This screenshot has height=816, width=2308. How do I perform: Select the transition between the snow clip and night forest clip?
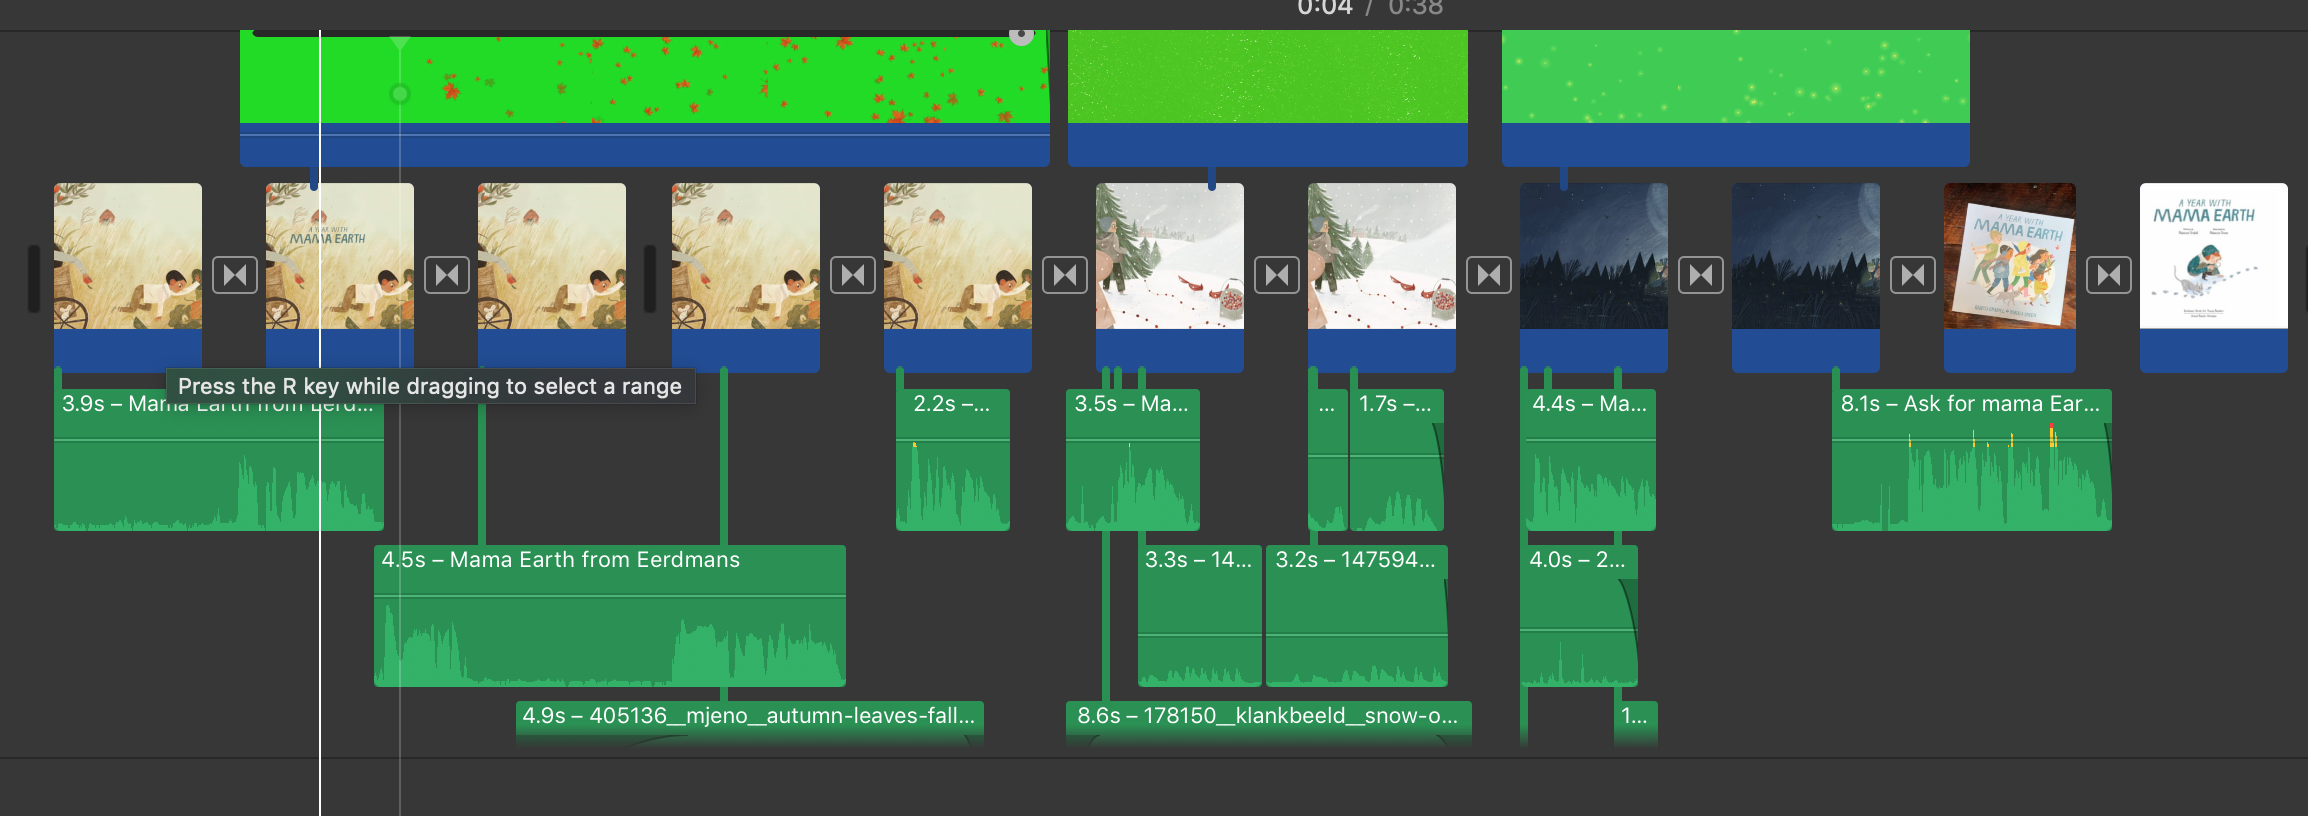click(1489, 275)
